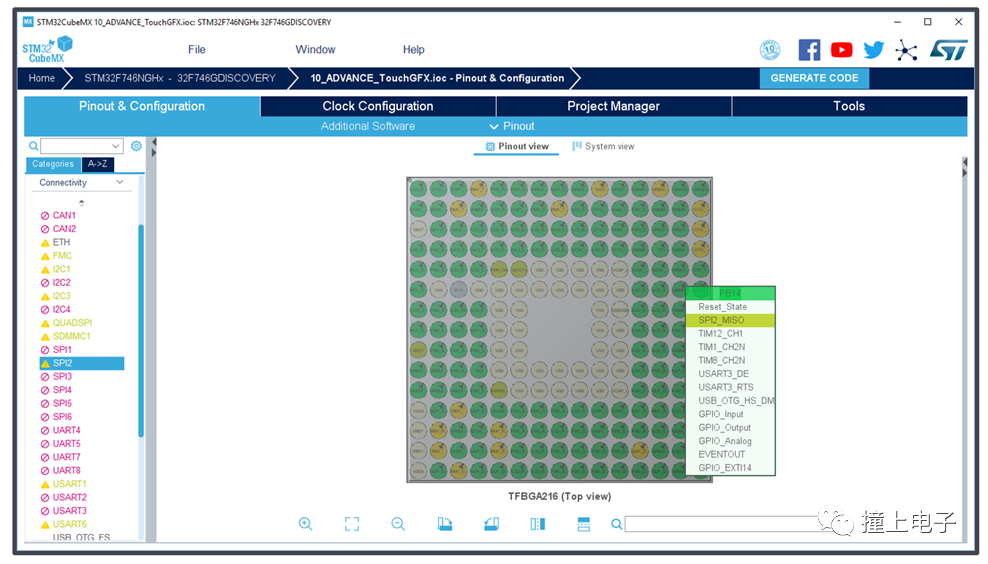Select Pinout & Configuration tab
The image size is (988, 564).
click(142, 106)
